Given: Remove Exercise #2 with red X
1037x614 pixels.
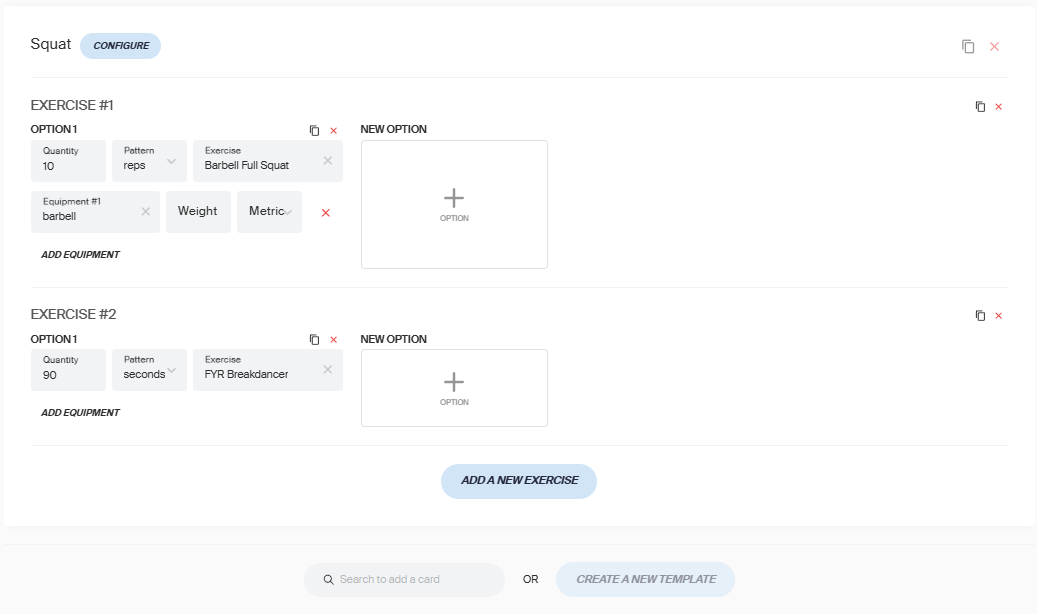Looking at the screenshot, I should click(x=999, y=316).
